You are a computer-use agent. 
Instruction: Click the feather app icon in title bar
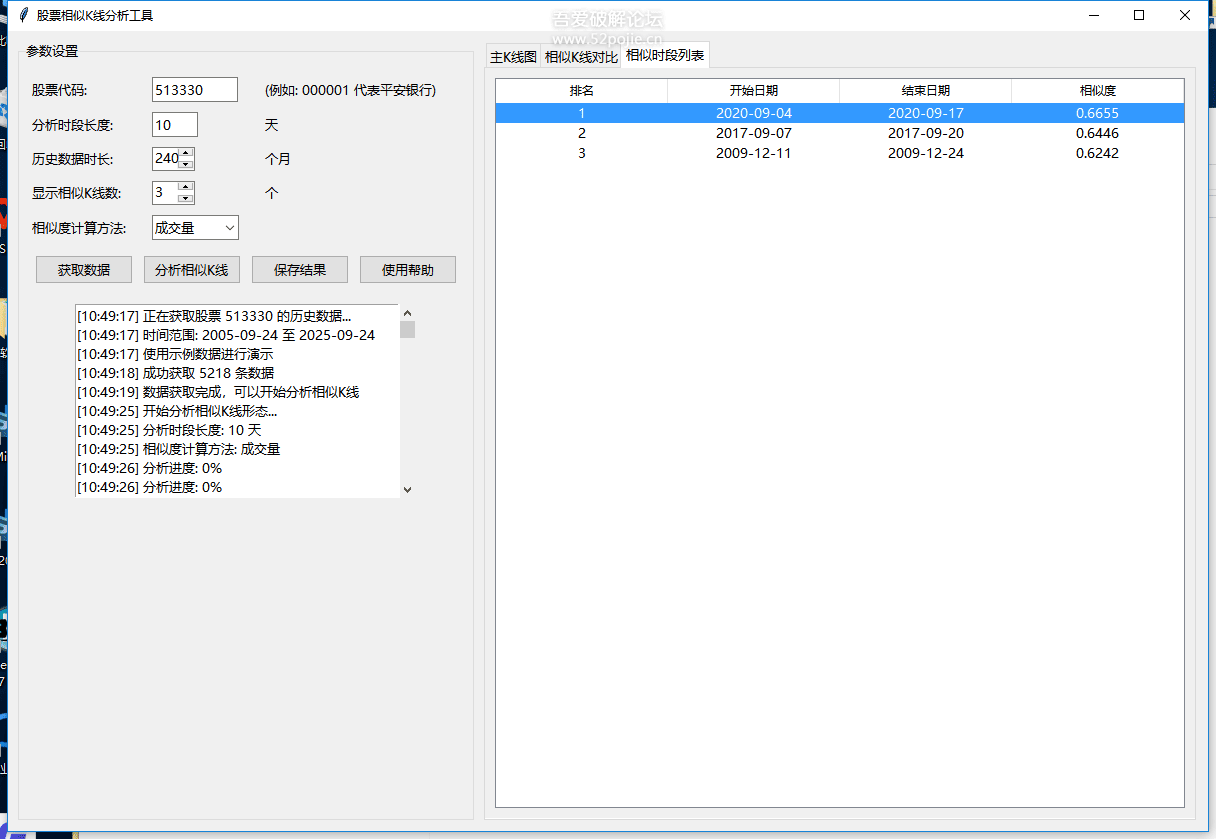tap(23, 15)
